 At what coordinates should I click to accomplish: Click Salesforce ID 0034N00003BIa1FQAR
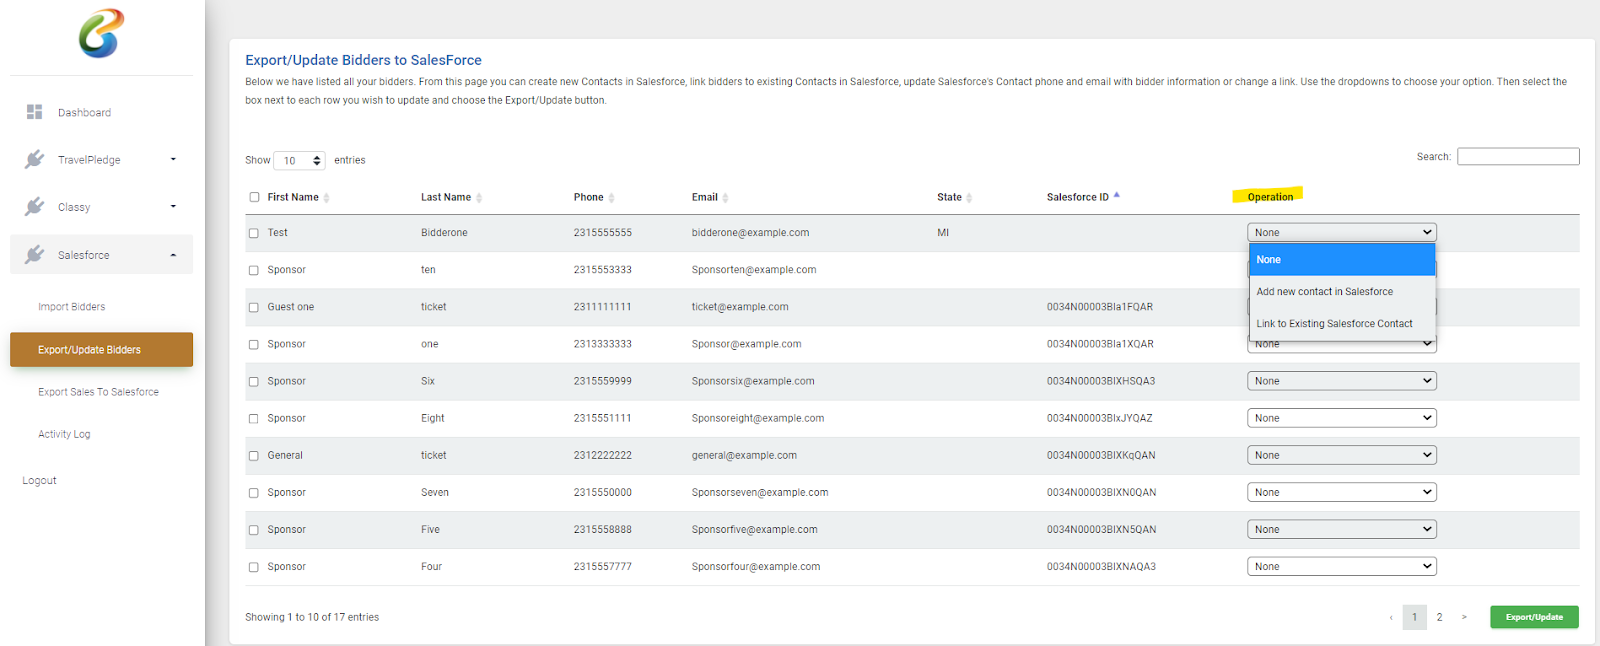(x=1100, y=307)
